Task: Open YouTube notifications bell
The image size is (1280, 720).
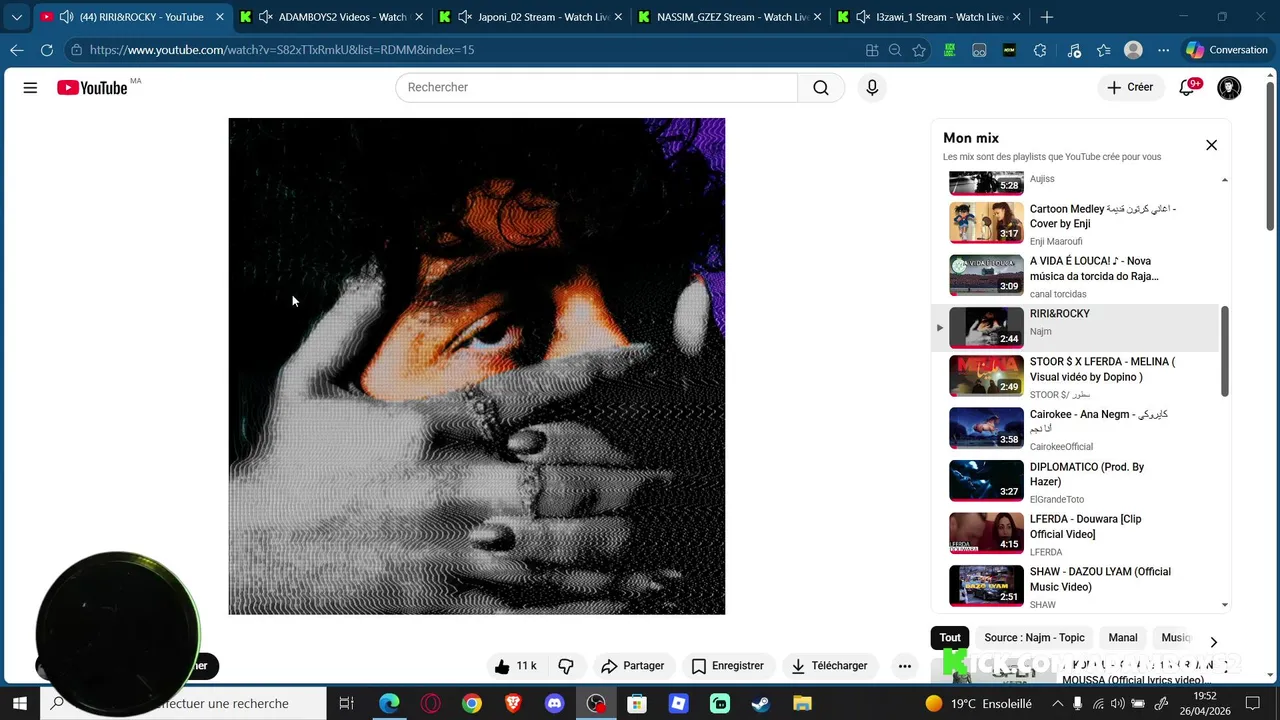Action: tap(1187, 87)
